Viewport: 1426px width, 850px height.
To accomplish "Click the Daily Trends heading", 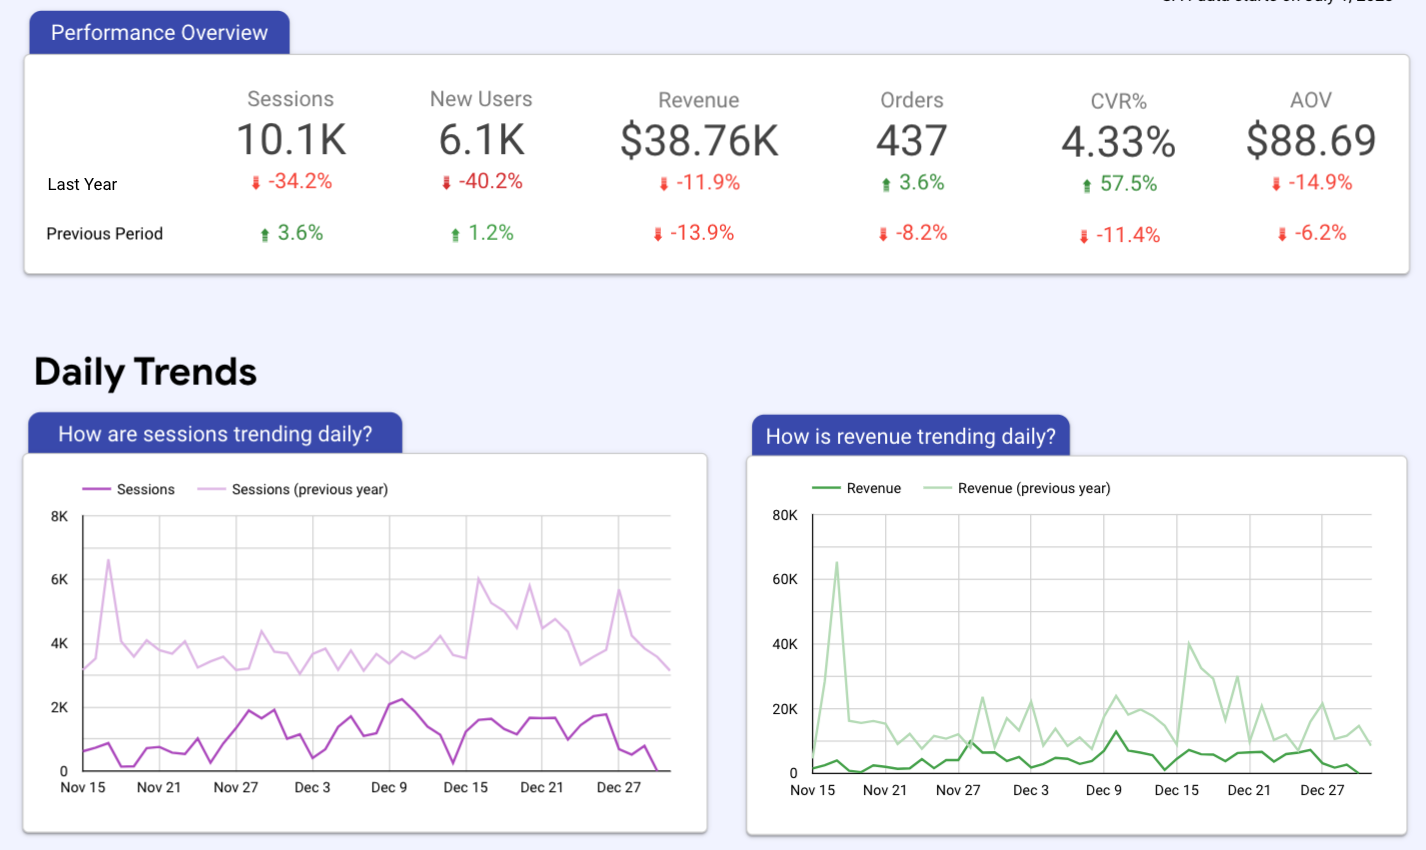I will pos(146,372).
